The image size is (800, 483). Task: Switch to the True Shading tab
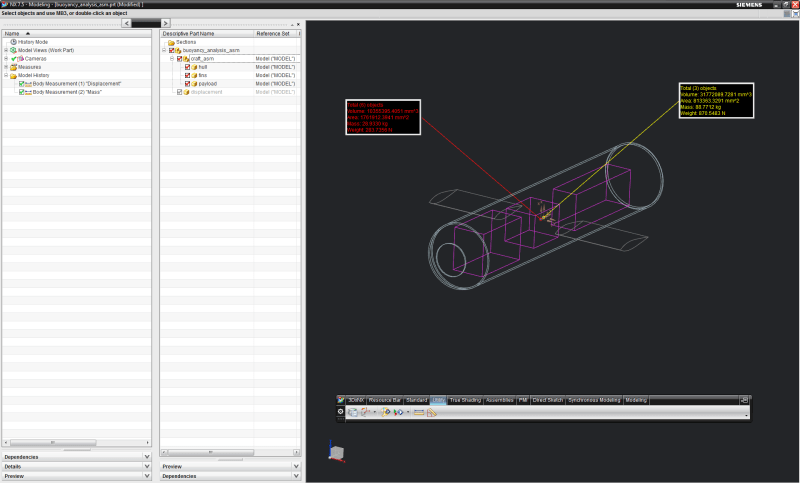pos(465,400)
